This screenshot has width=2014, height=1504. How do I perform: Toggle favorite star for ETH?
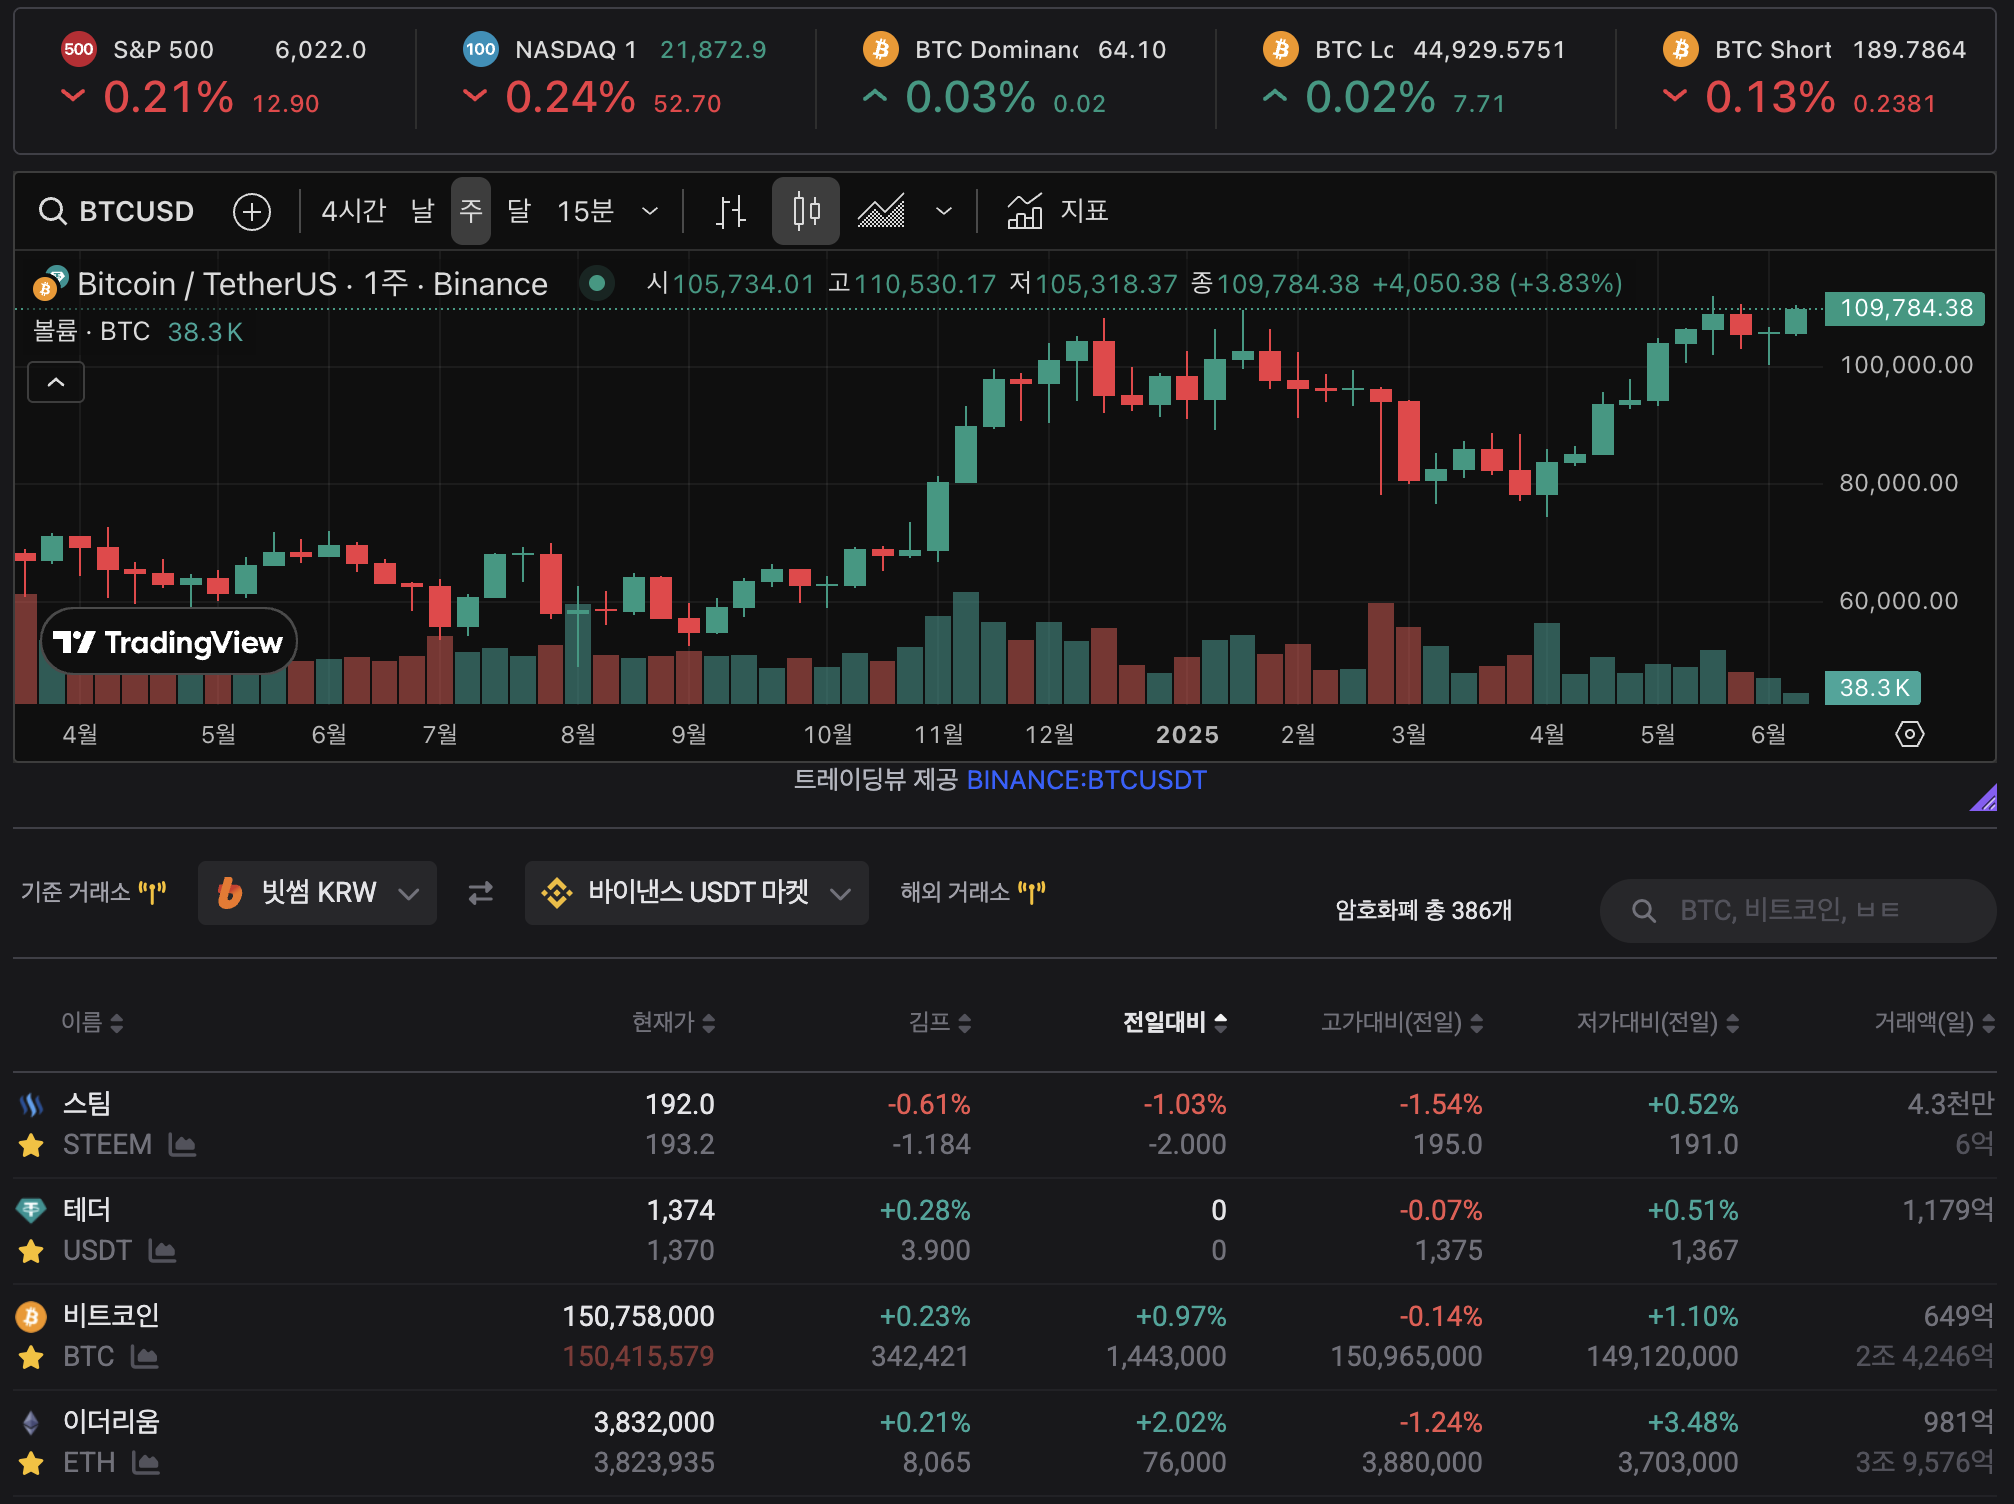coord(31,1463)
